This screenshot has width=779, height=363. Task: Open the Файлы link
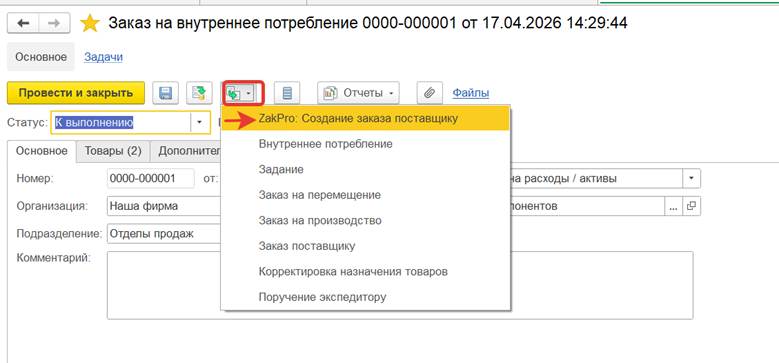point(470,93)
